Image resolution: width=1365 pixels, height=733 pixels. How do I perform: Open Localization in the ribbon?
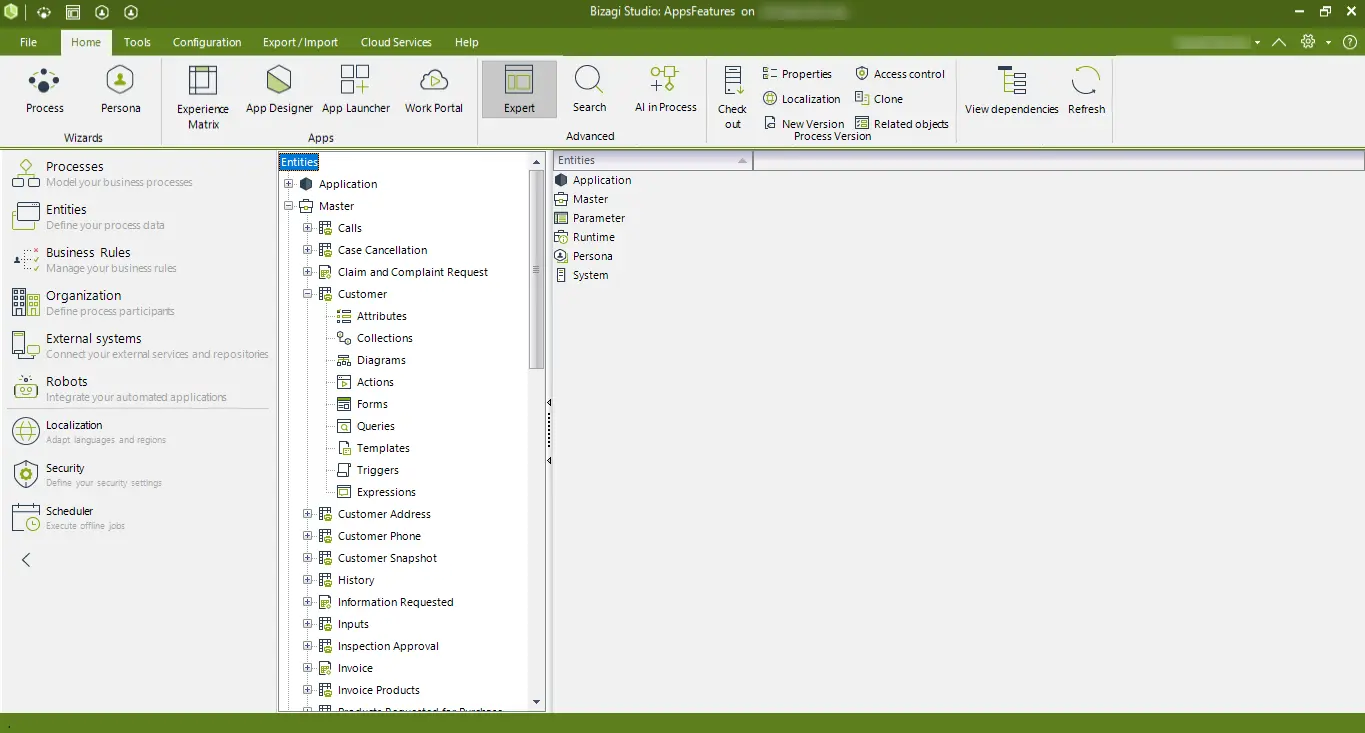[x=801, y=99]
